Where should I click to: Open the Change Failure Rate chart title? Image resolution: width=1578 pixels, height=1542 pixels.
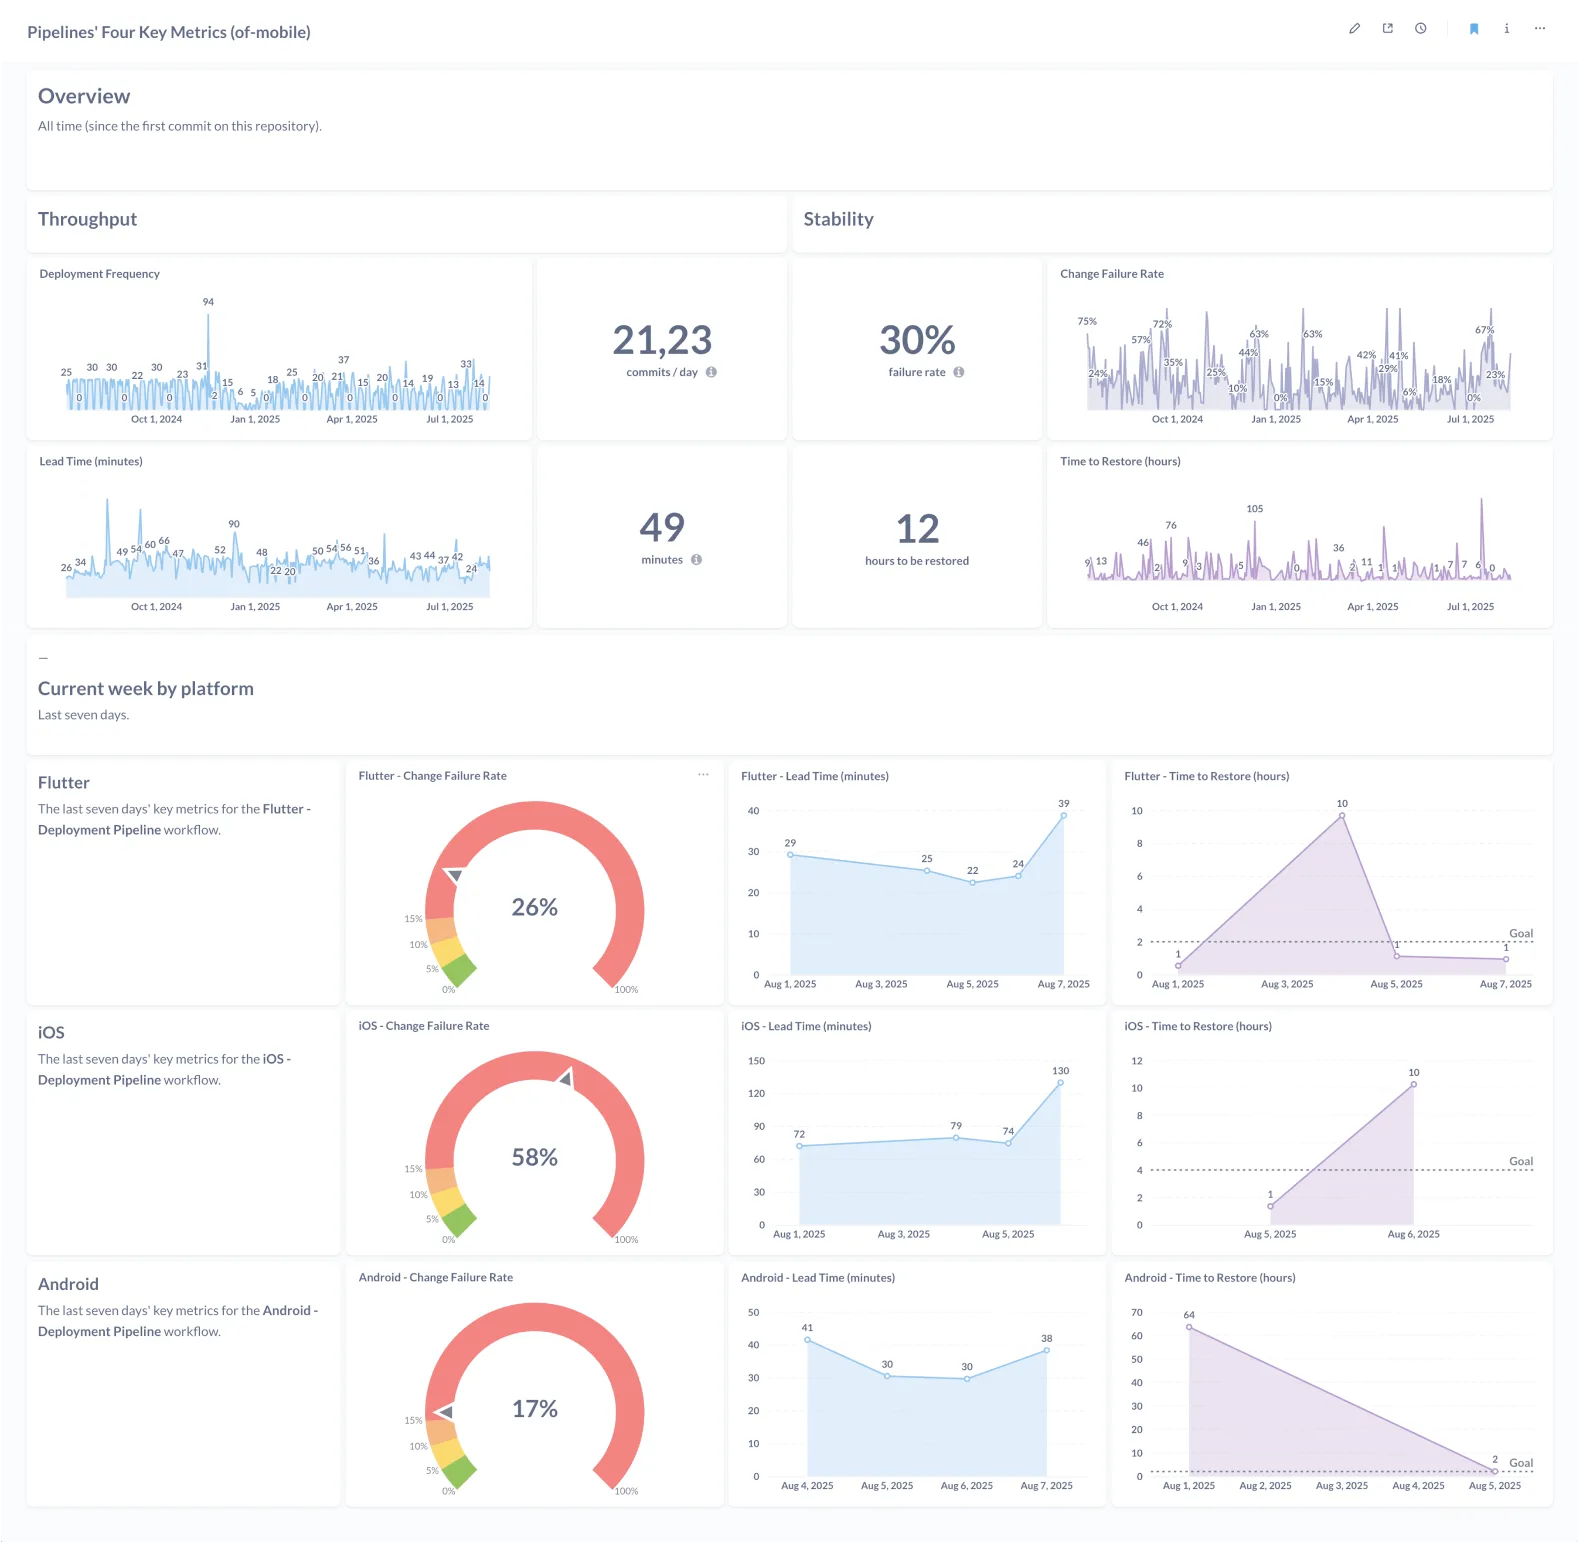click(1111, 274)
